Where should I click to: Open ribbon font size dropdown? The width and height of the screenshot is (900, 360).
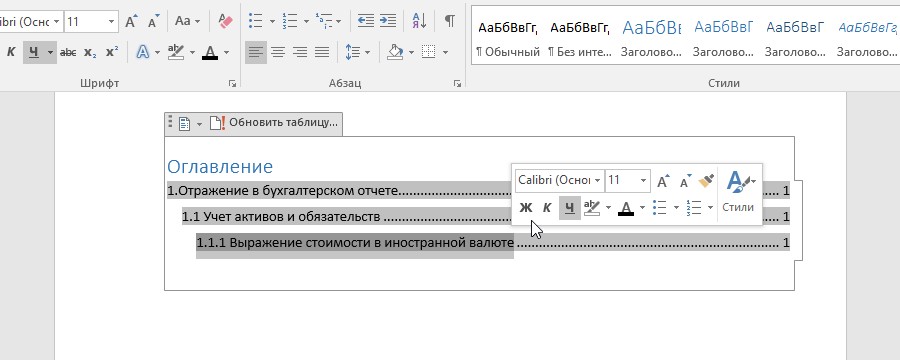111,22
